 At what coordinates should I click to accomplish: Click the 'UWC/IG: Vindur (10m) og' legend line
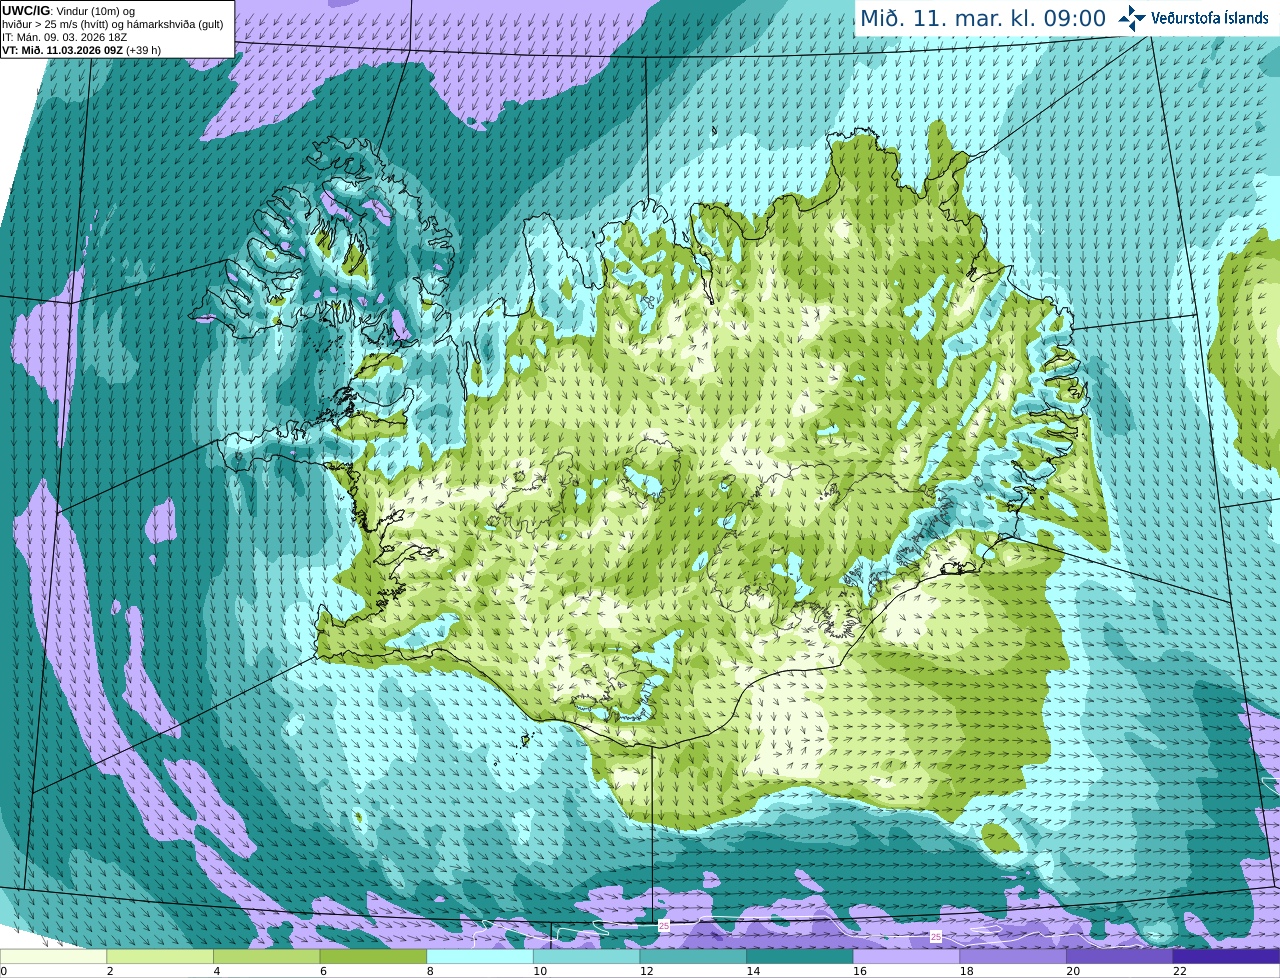(68, 11)
